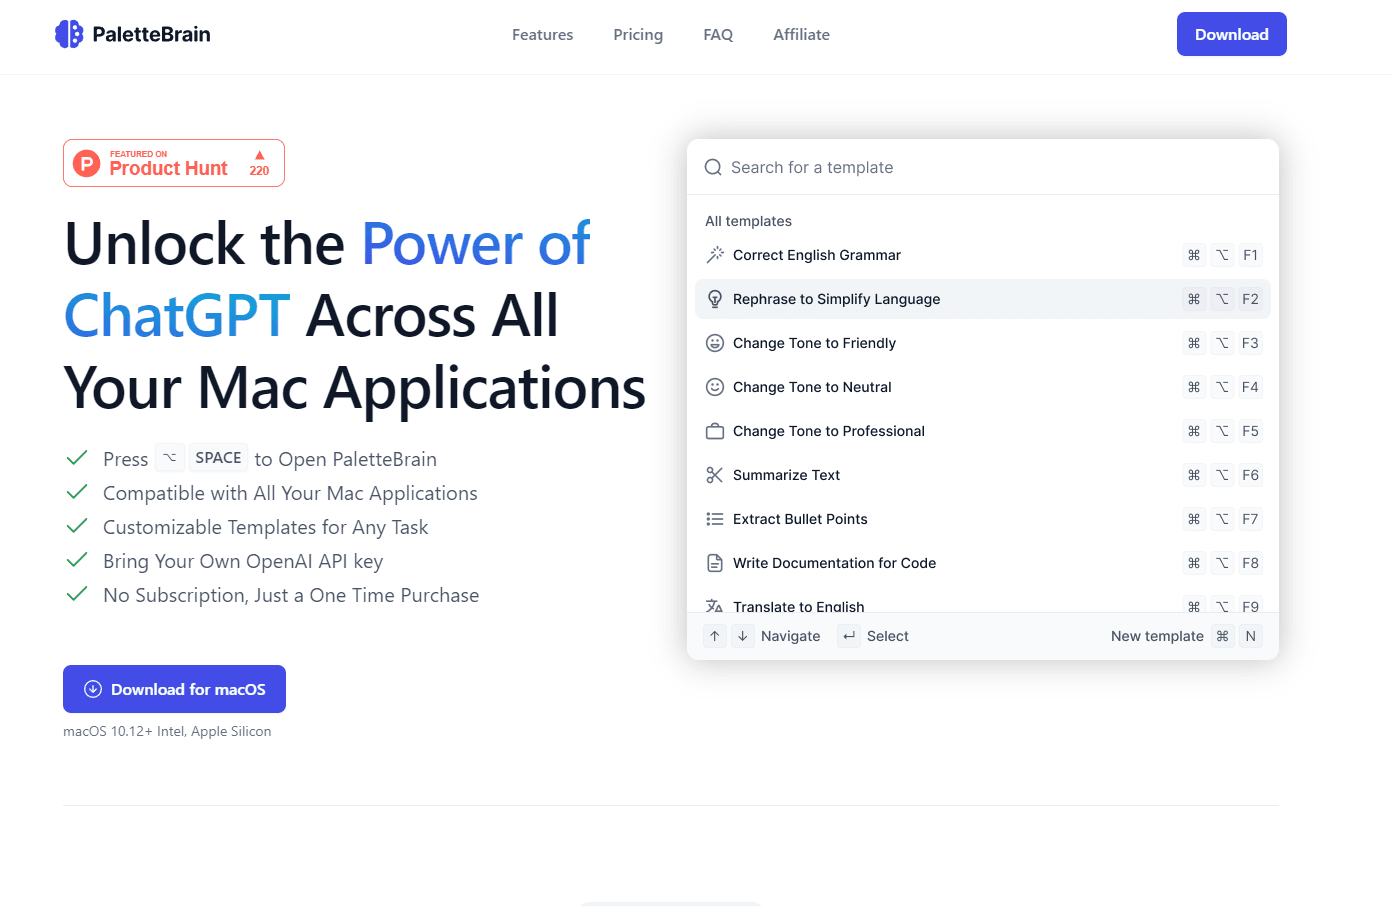Viewport: 1393px width, 906px height.
Task: Click the SPACE key badge in Press hint
Action: 218,458
